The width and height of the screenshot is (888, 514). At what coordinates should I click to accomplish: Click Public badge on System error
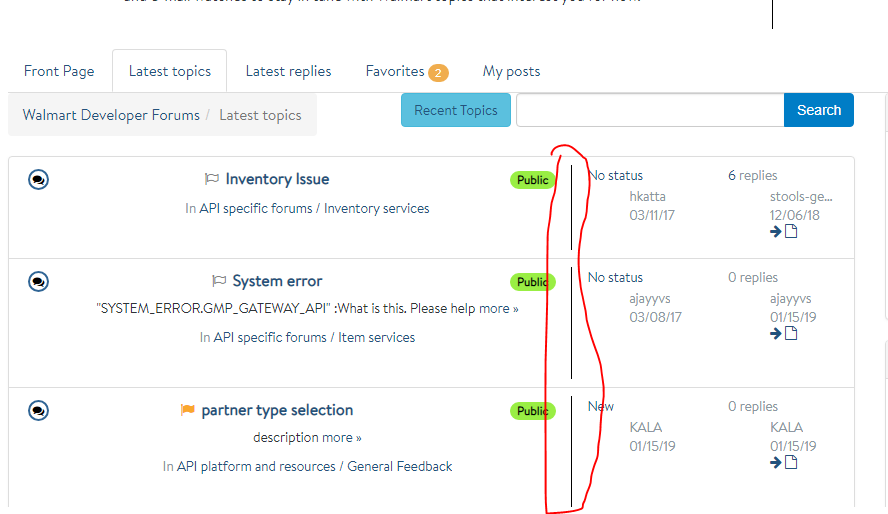tap(532, 282)
